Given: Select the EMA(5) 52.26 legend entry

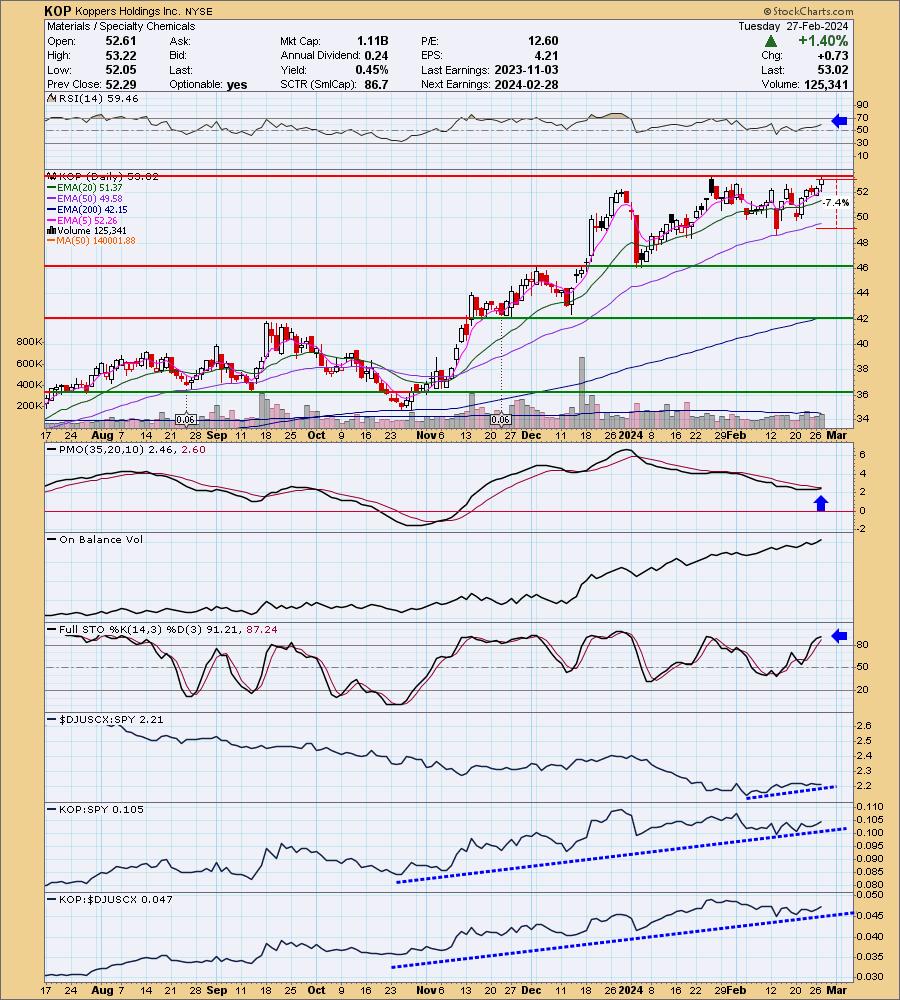Looking at the screenshot, I should click(x=82, y=220).
